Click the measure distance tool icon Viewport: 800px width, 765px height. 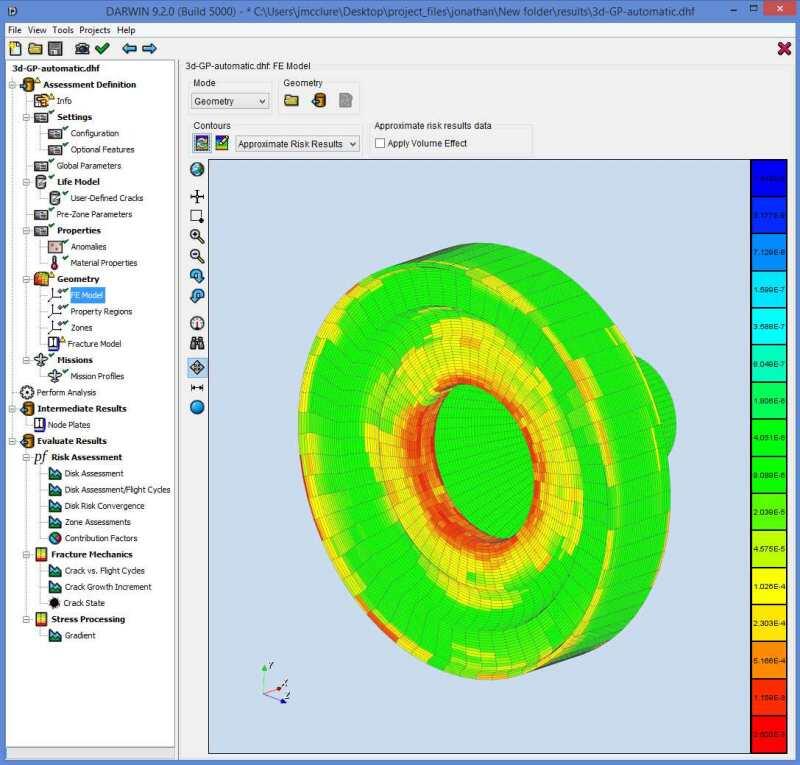coord(197,387)
